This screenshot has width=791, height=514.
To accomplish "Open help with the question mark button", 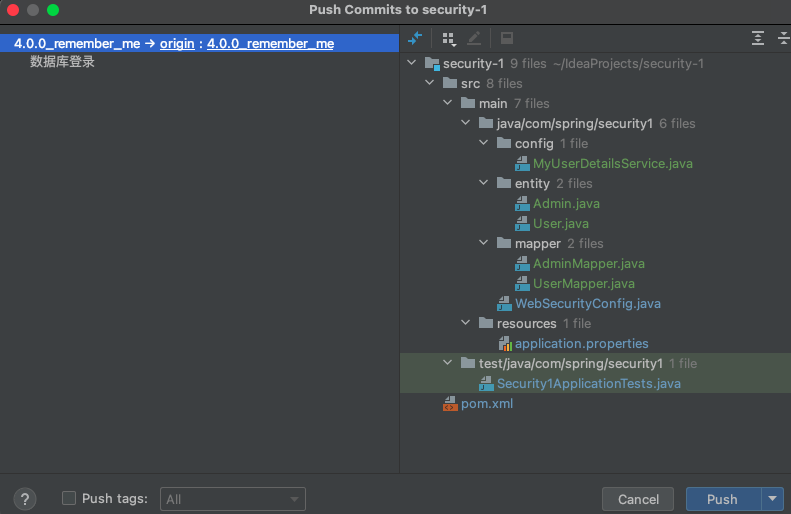I will click(25, 499).
